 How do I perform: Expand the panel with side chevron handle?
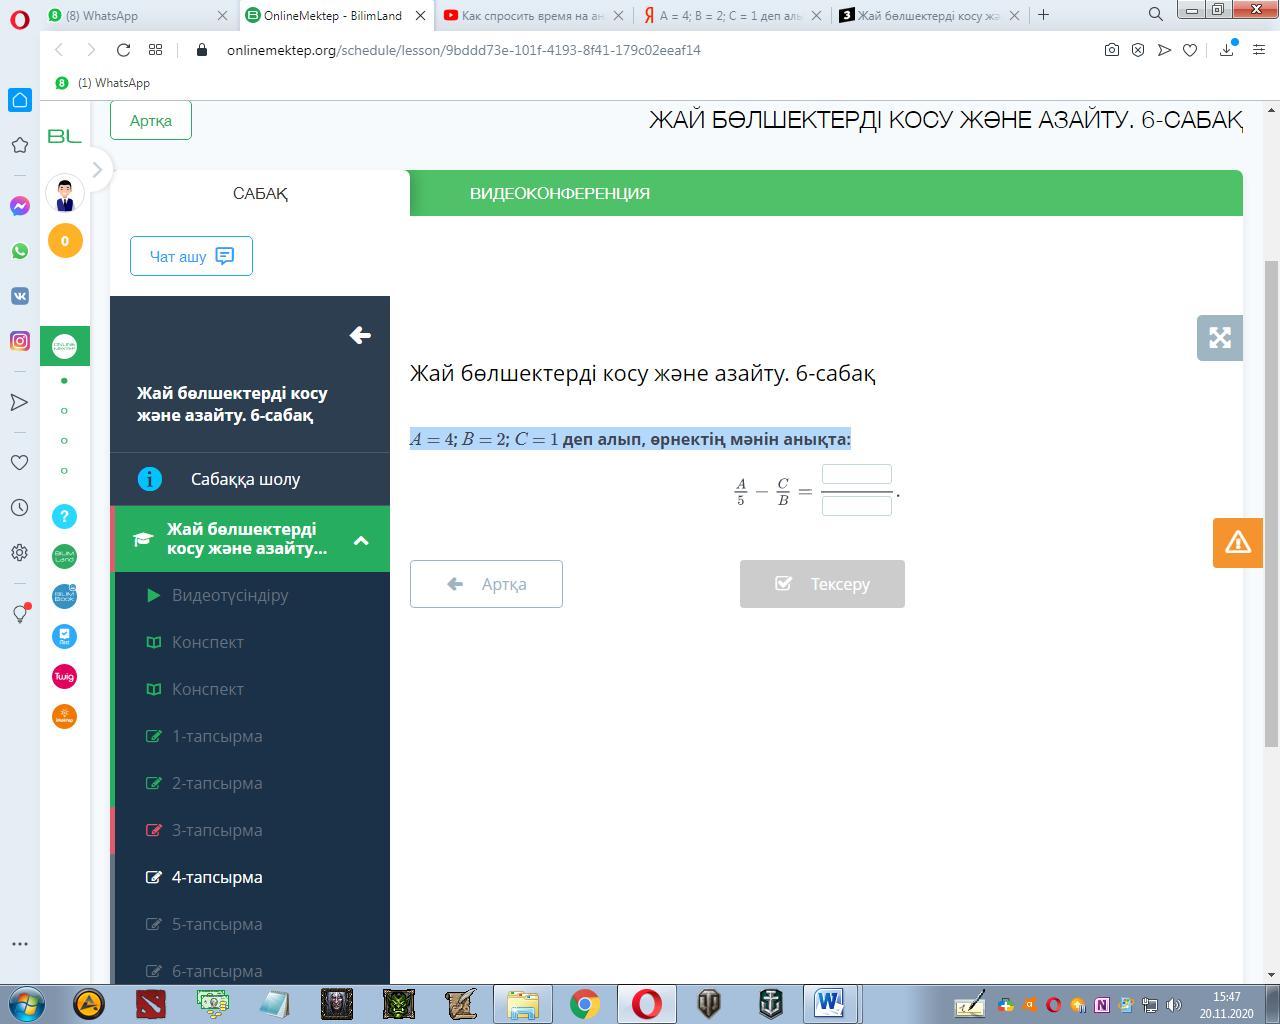pyautogui.click(x=97, y=170)
